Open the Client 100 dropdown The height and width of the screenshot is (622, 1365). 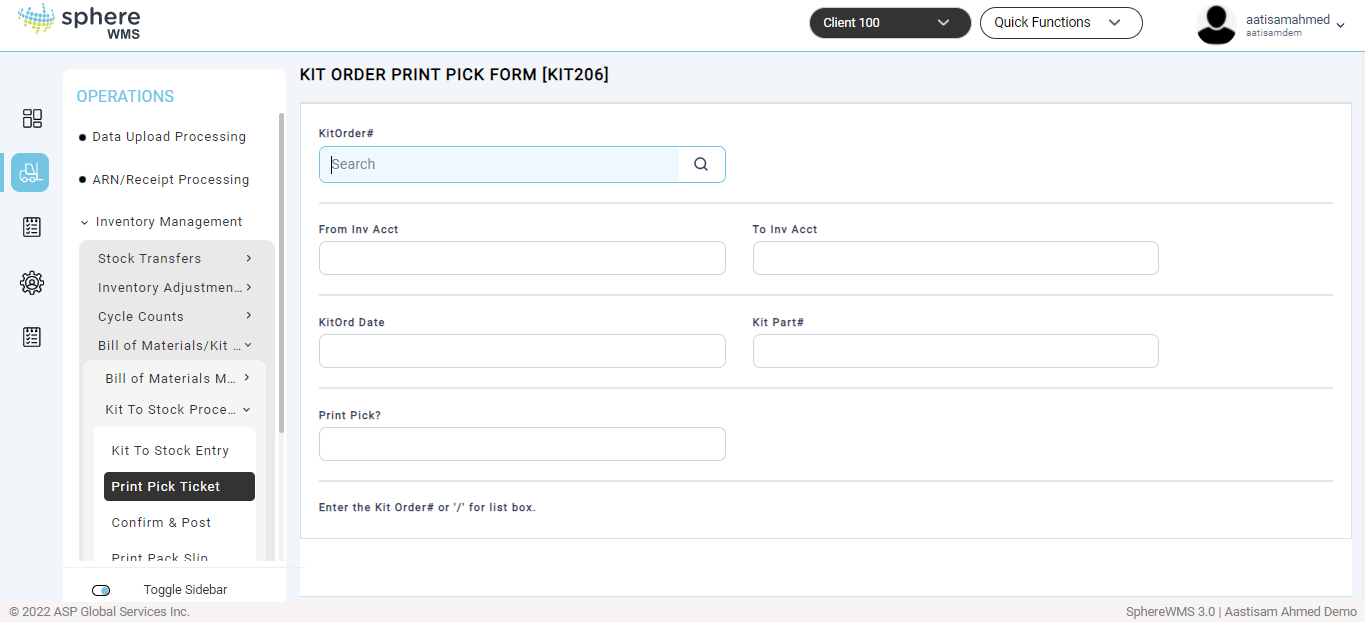890,23
